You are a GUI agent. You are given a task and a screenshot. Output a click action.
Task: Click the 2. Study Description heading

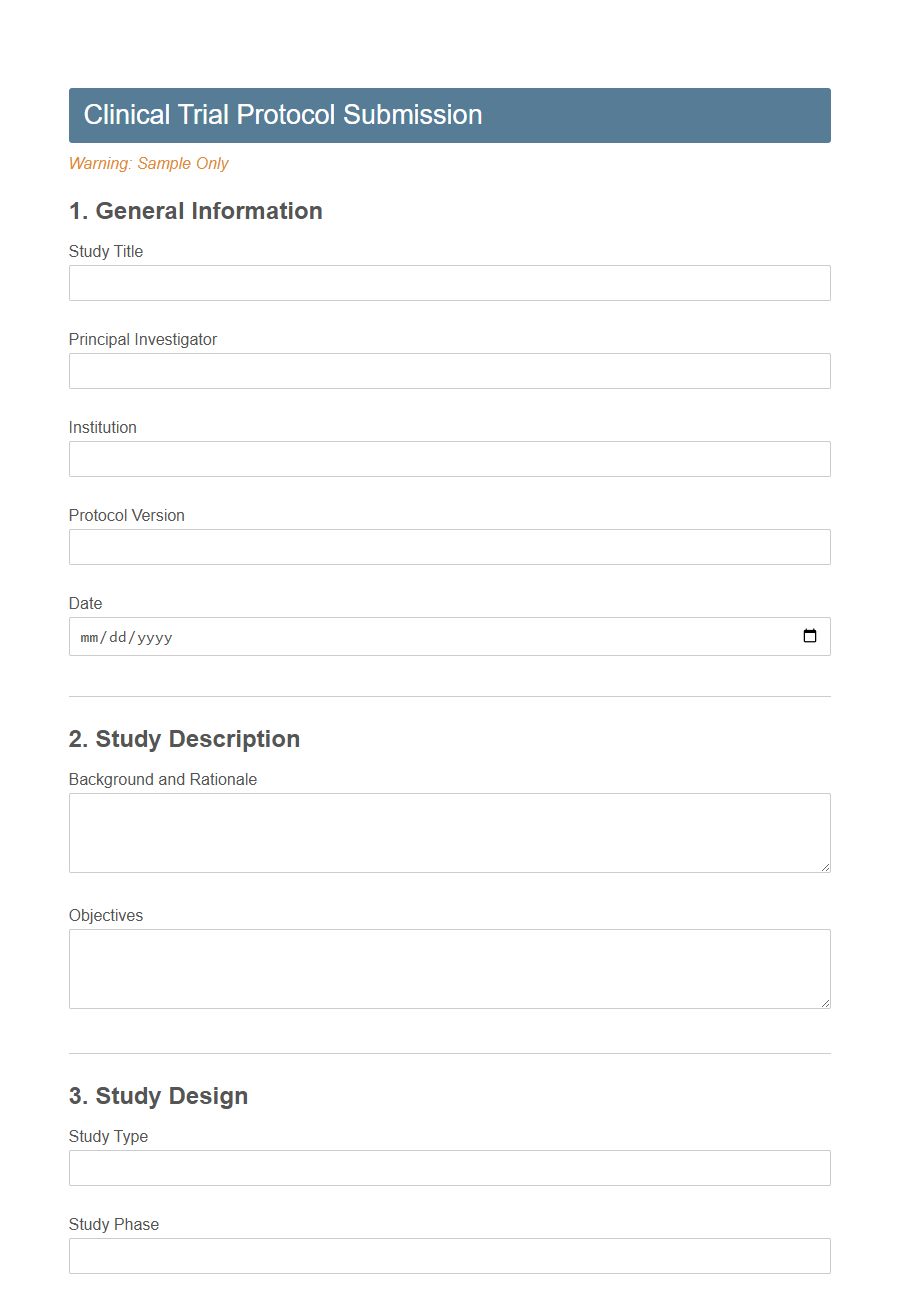tap(184, 739)
